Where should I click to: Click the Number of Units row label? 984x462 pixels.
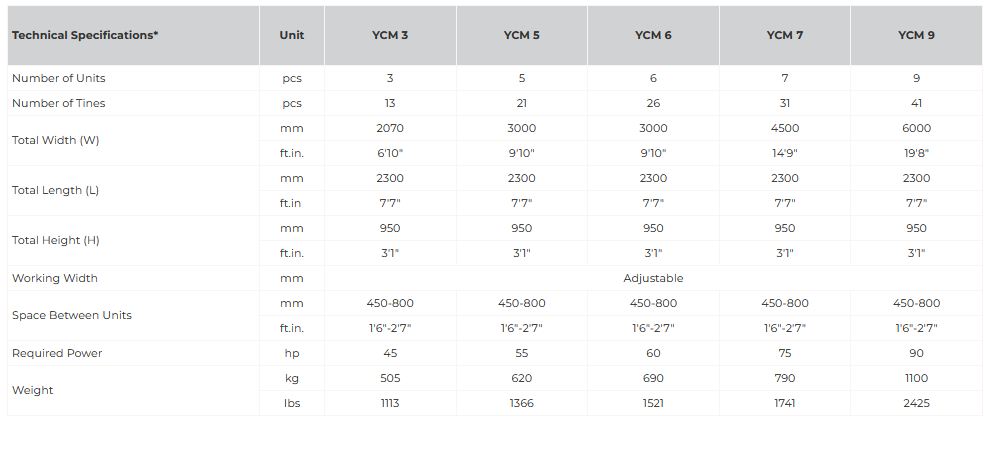58,78
